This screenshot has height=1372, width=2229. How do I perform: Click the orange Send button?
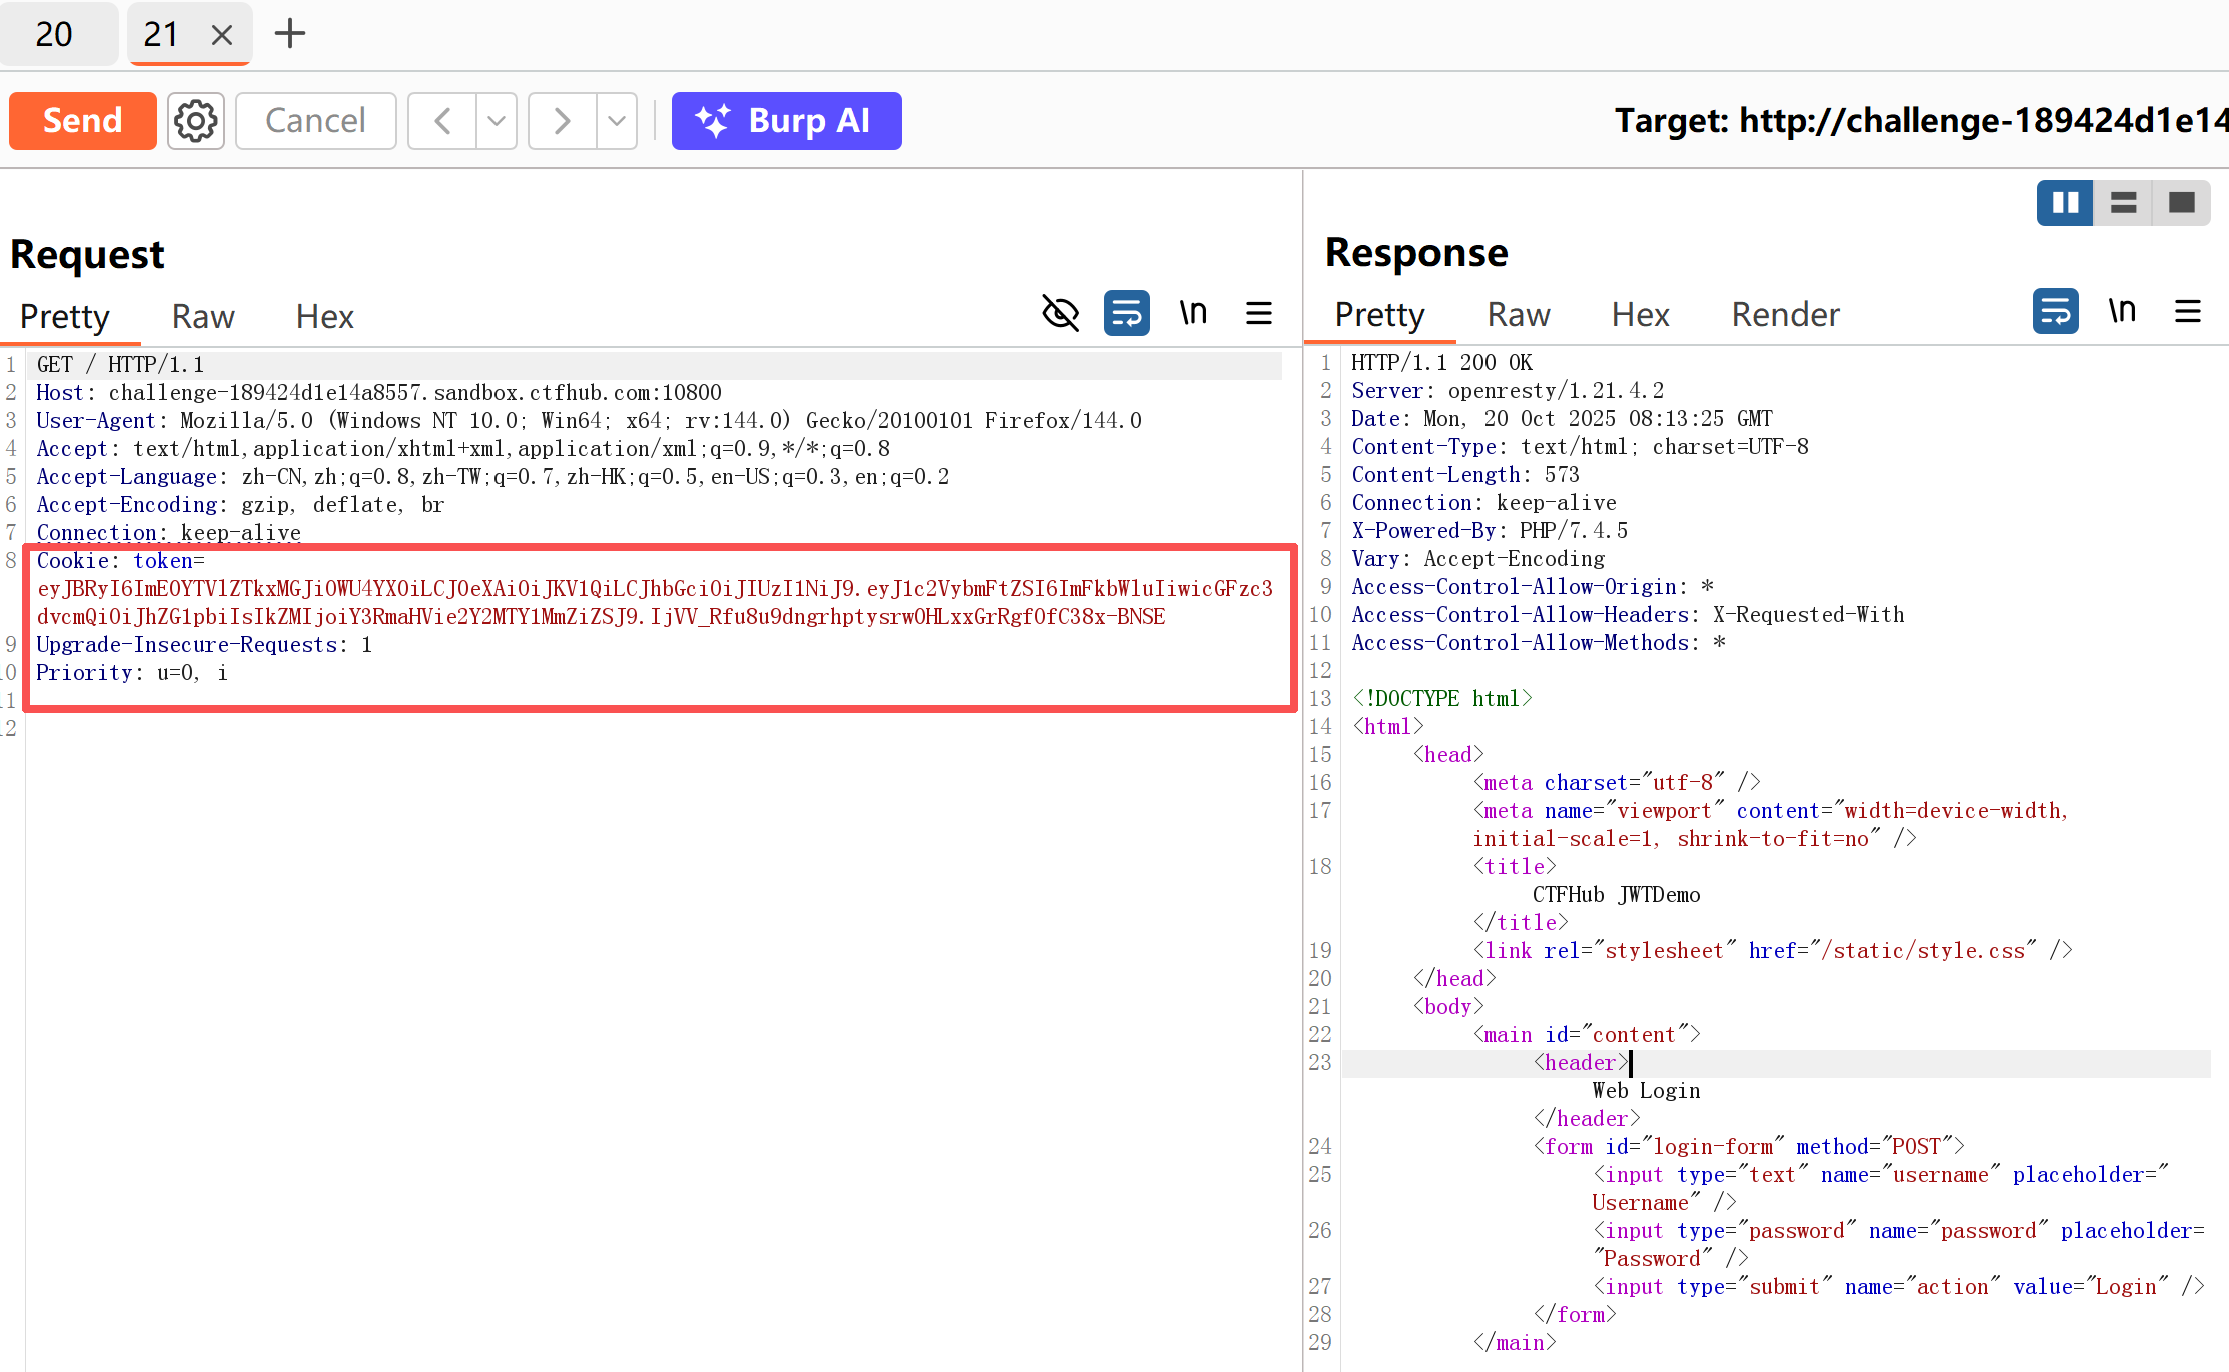point(83,121)
